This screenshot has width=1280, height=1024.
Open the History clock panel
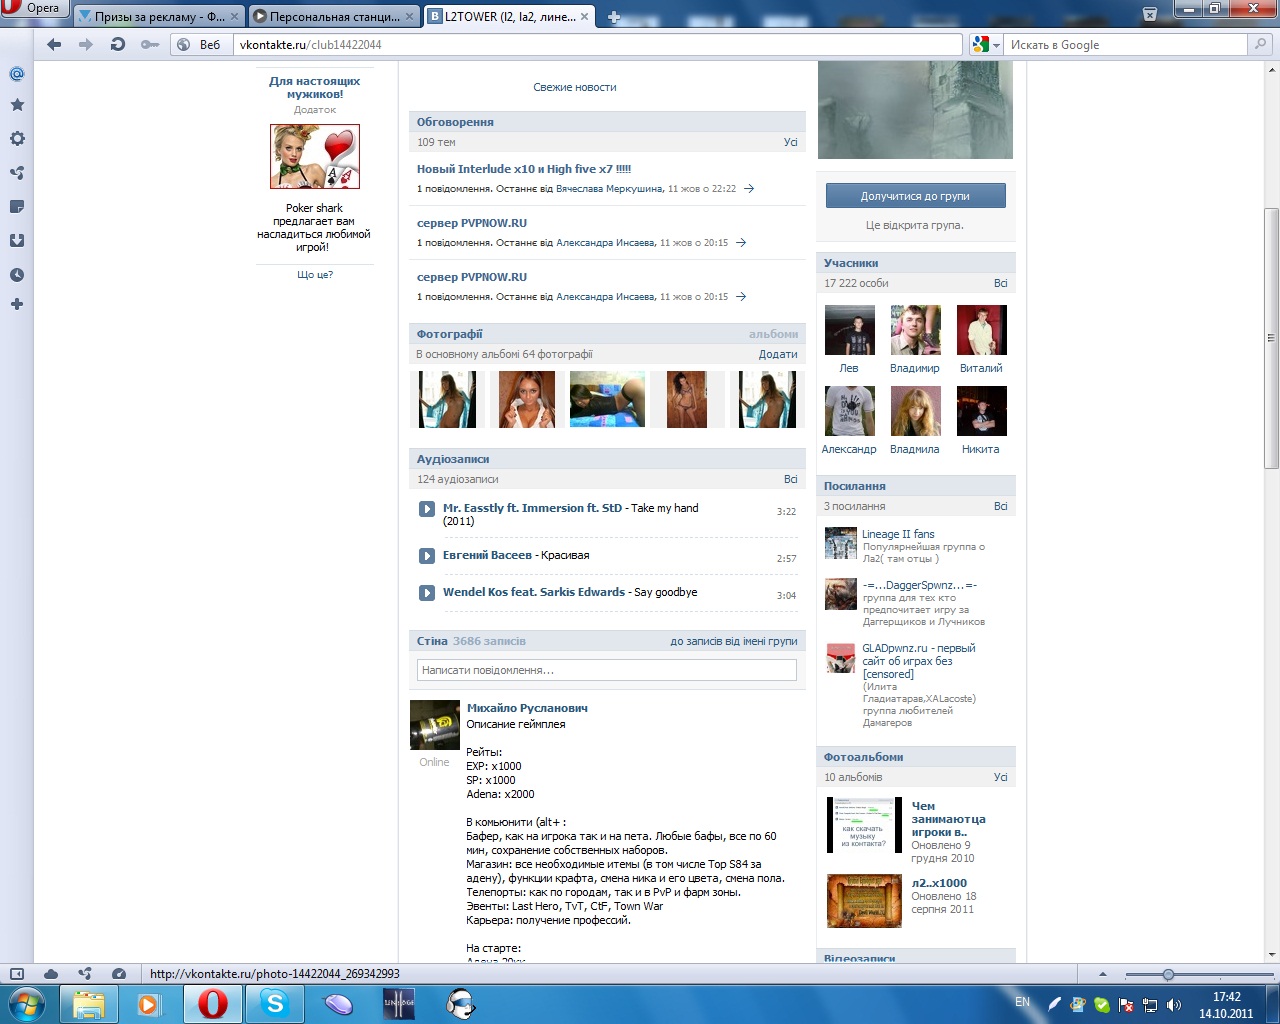17,275
